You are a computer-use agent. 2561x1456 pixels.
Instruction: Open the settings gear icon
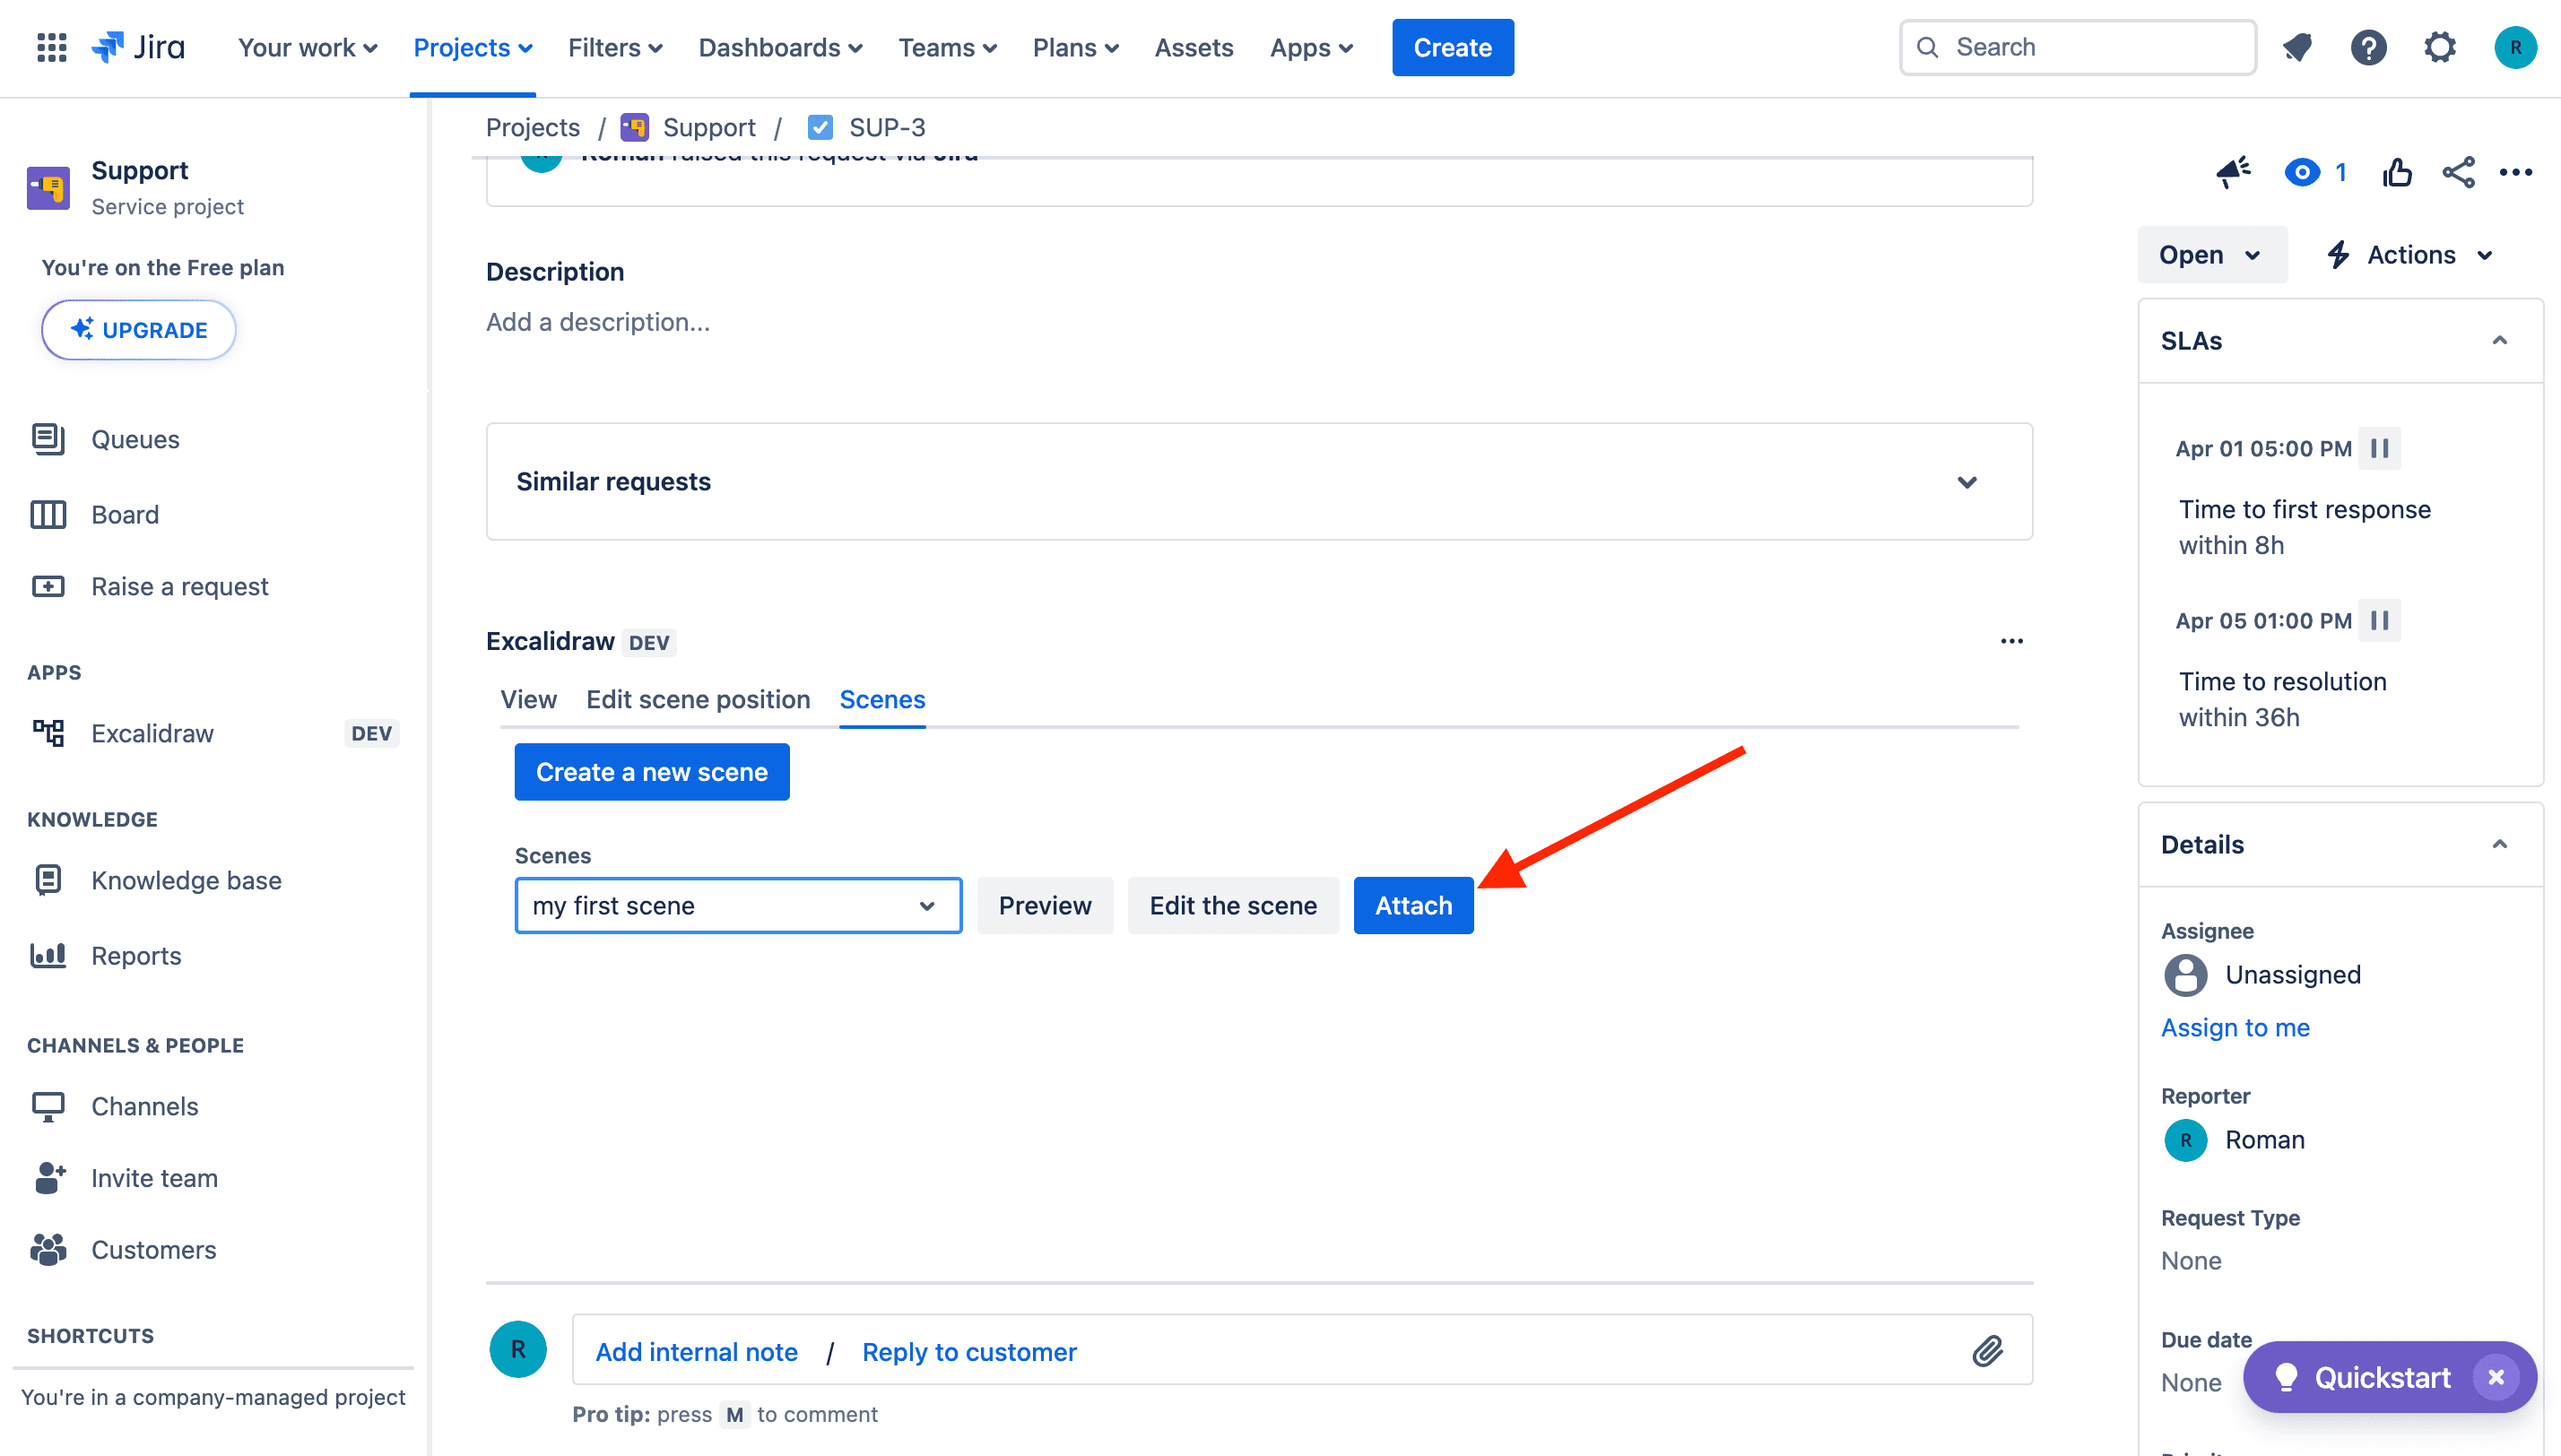[2440, 47]
